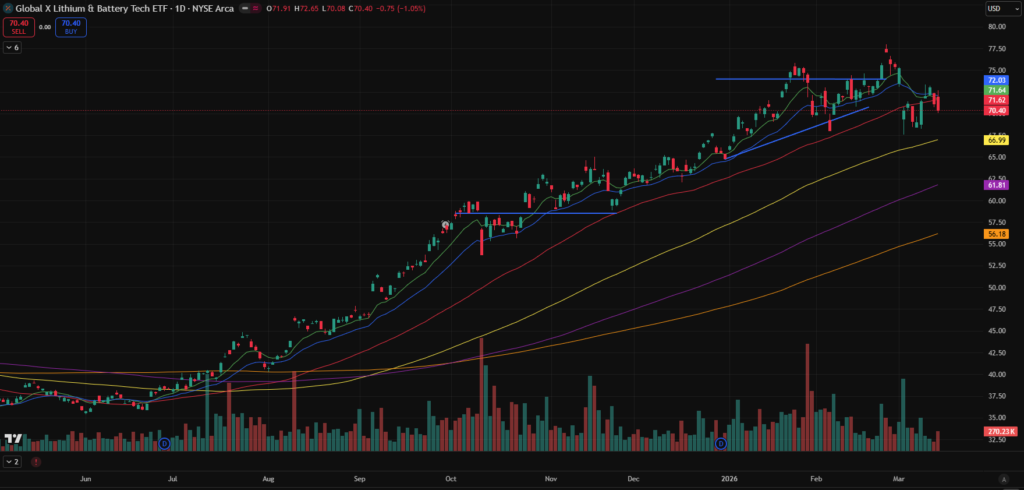The height and width of the screenshot is (490, 1024).
Task: Click the event marker on the October candle
Action: click(x=446, y=224)
